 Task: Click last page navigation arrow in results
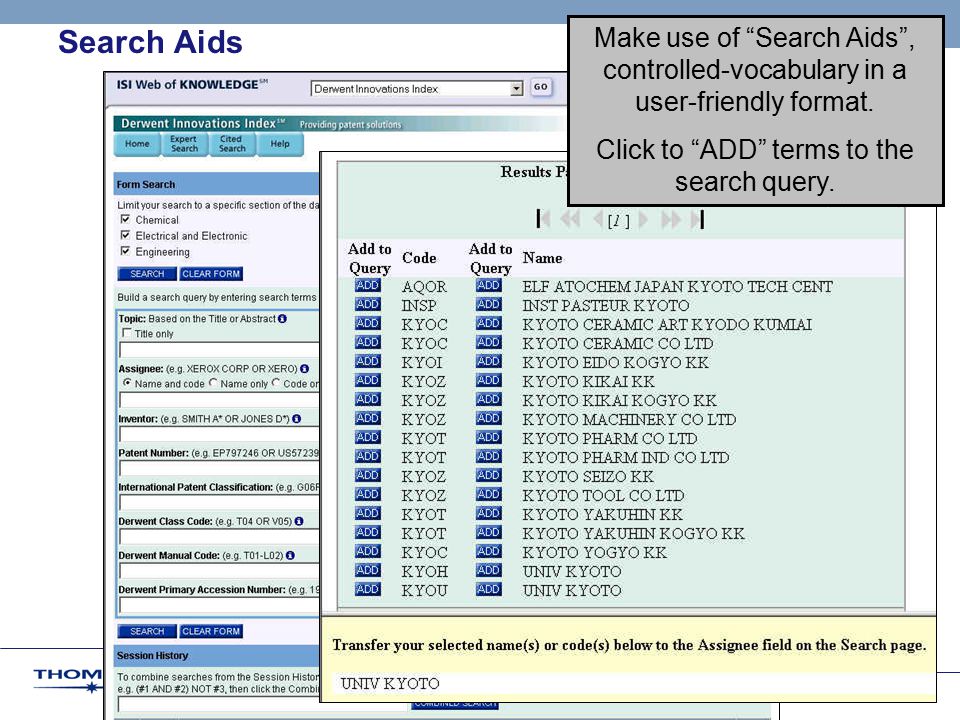click(x=698, y=219)
